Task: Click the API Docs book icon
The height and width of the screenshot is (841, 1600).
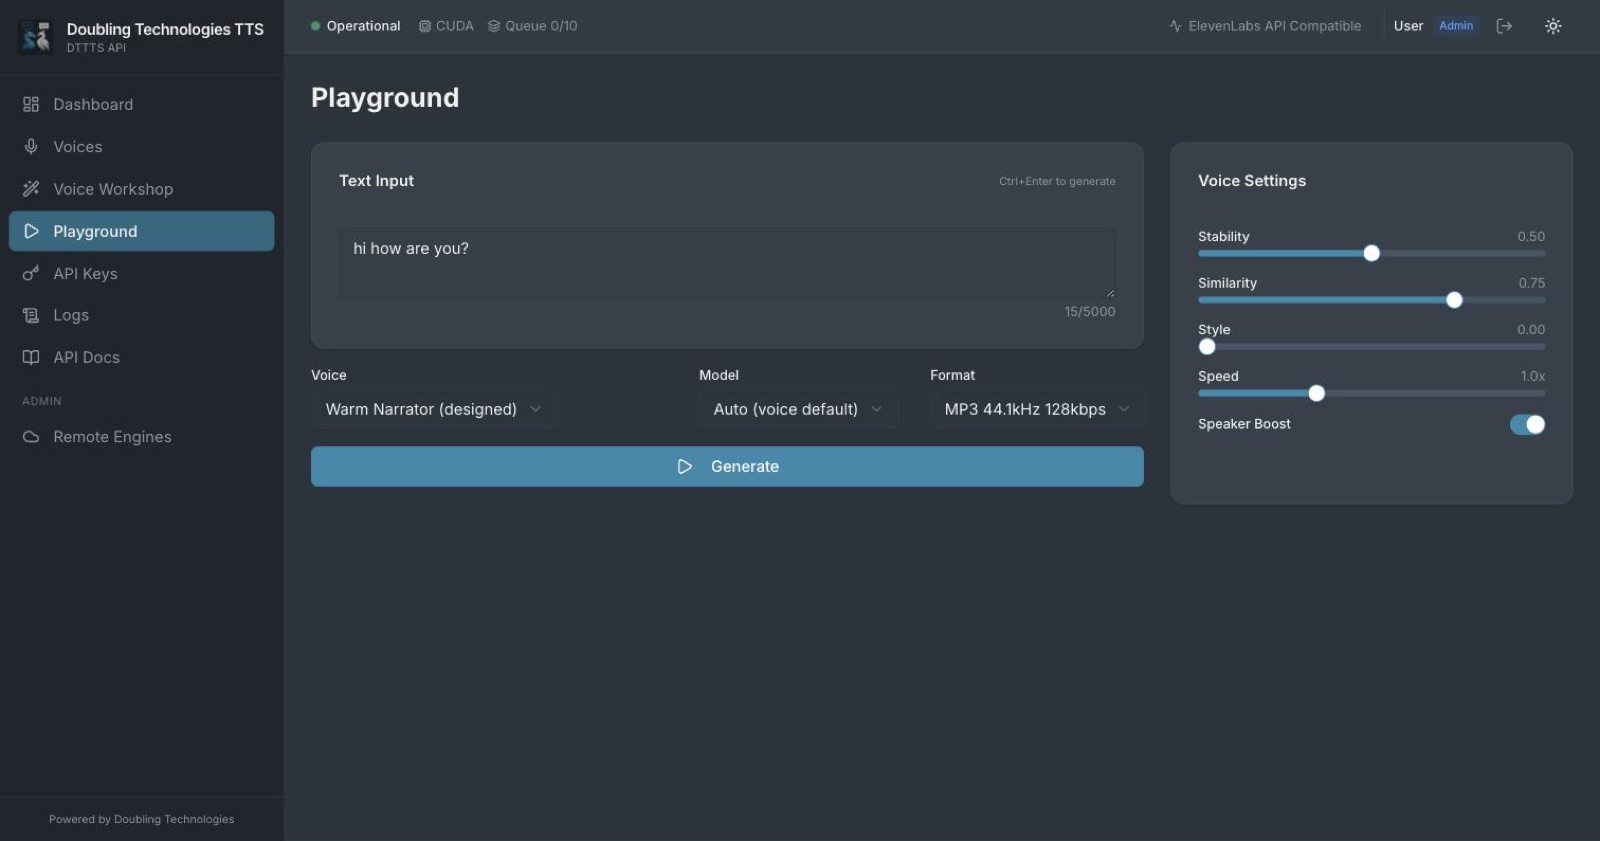Action: [31, 357]
